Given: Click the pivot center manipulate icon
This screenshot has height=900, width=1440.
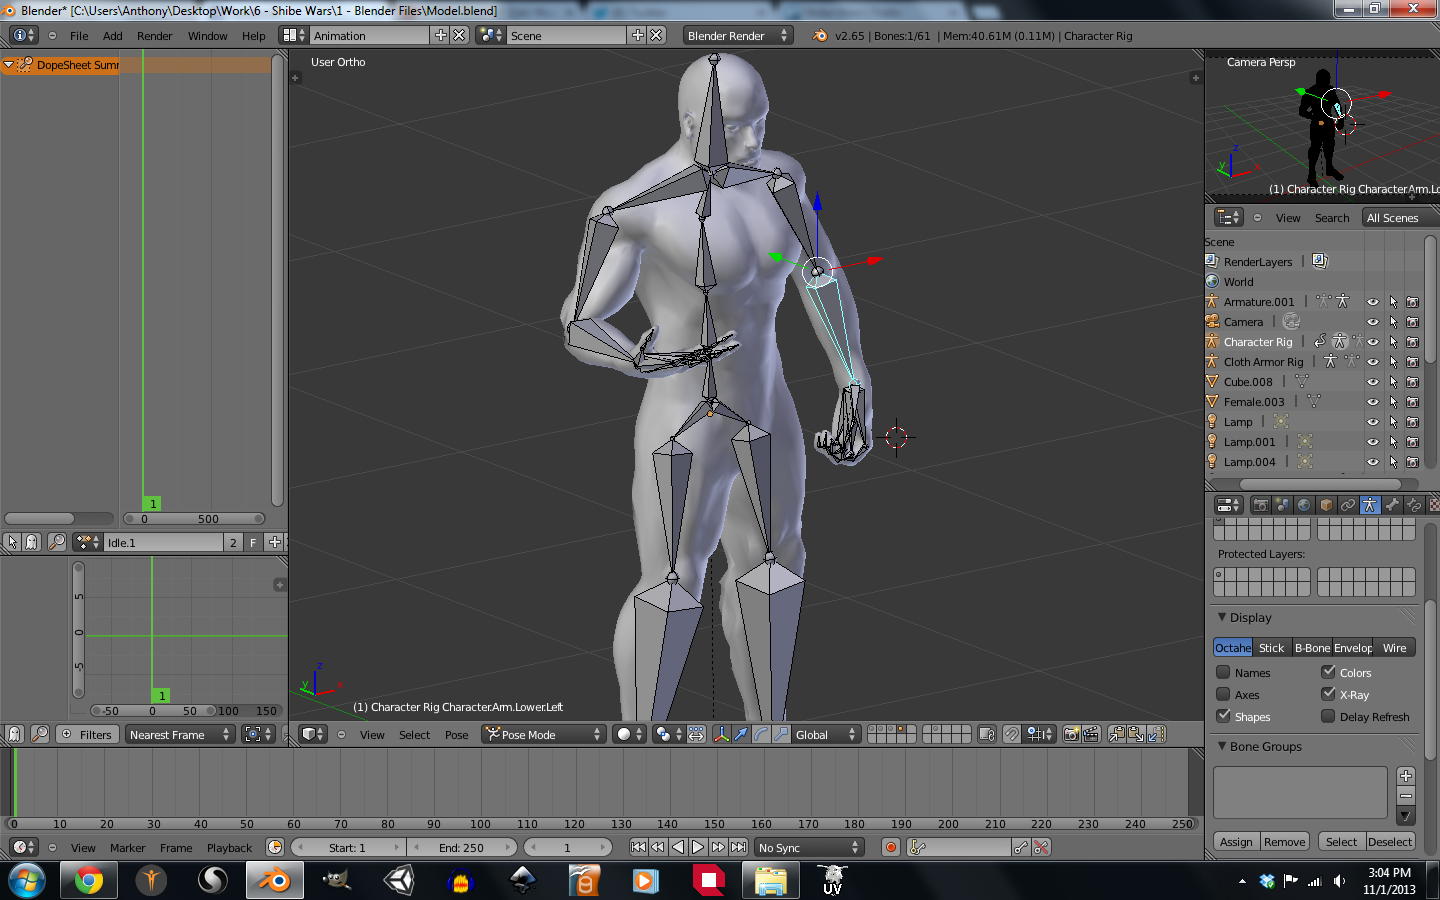Looking at the screenshot, I should pos(696,734).
